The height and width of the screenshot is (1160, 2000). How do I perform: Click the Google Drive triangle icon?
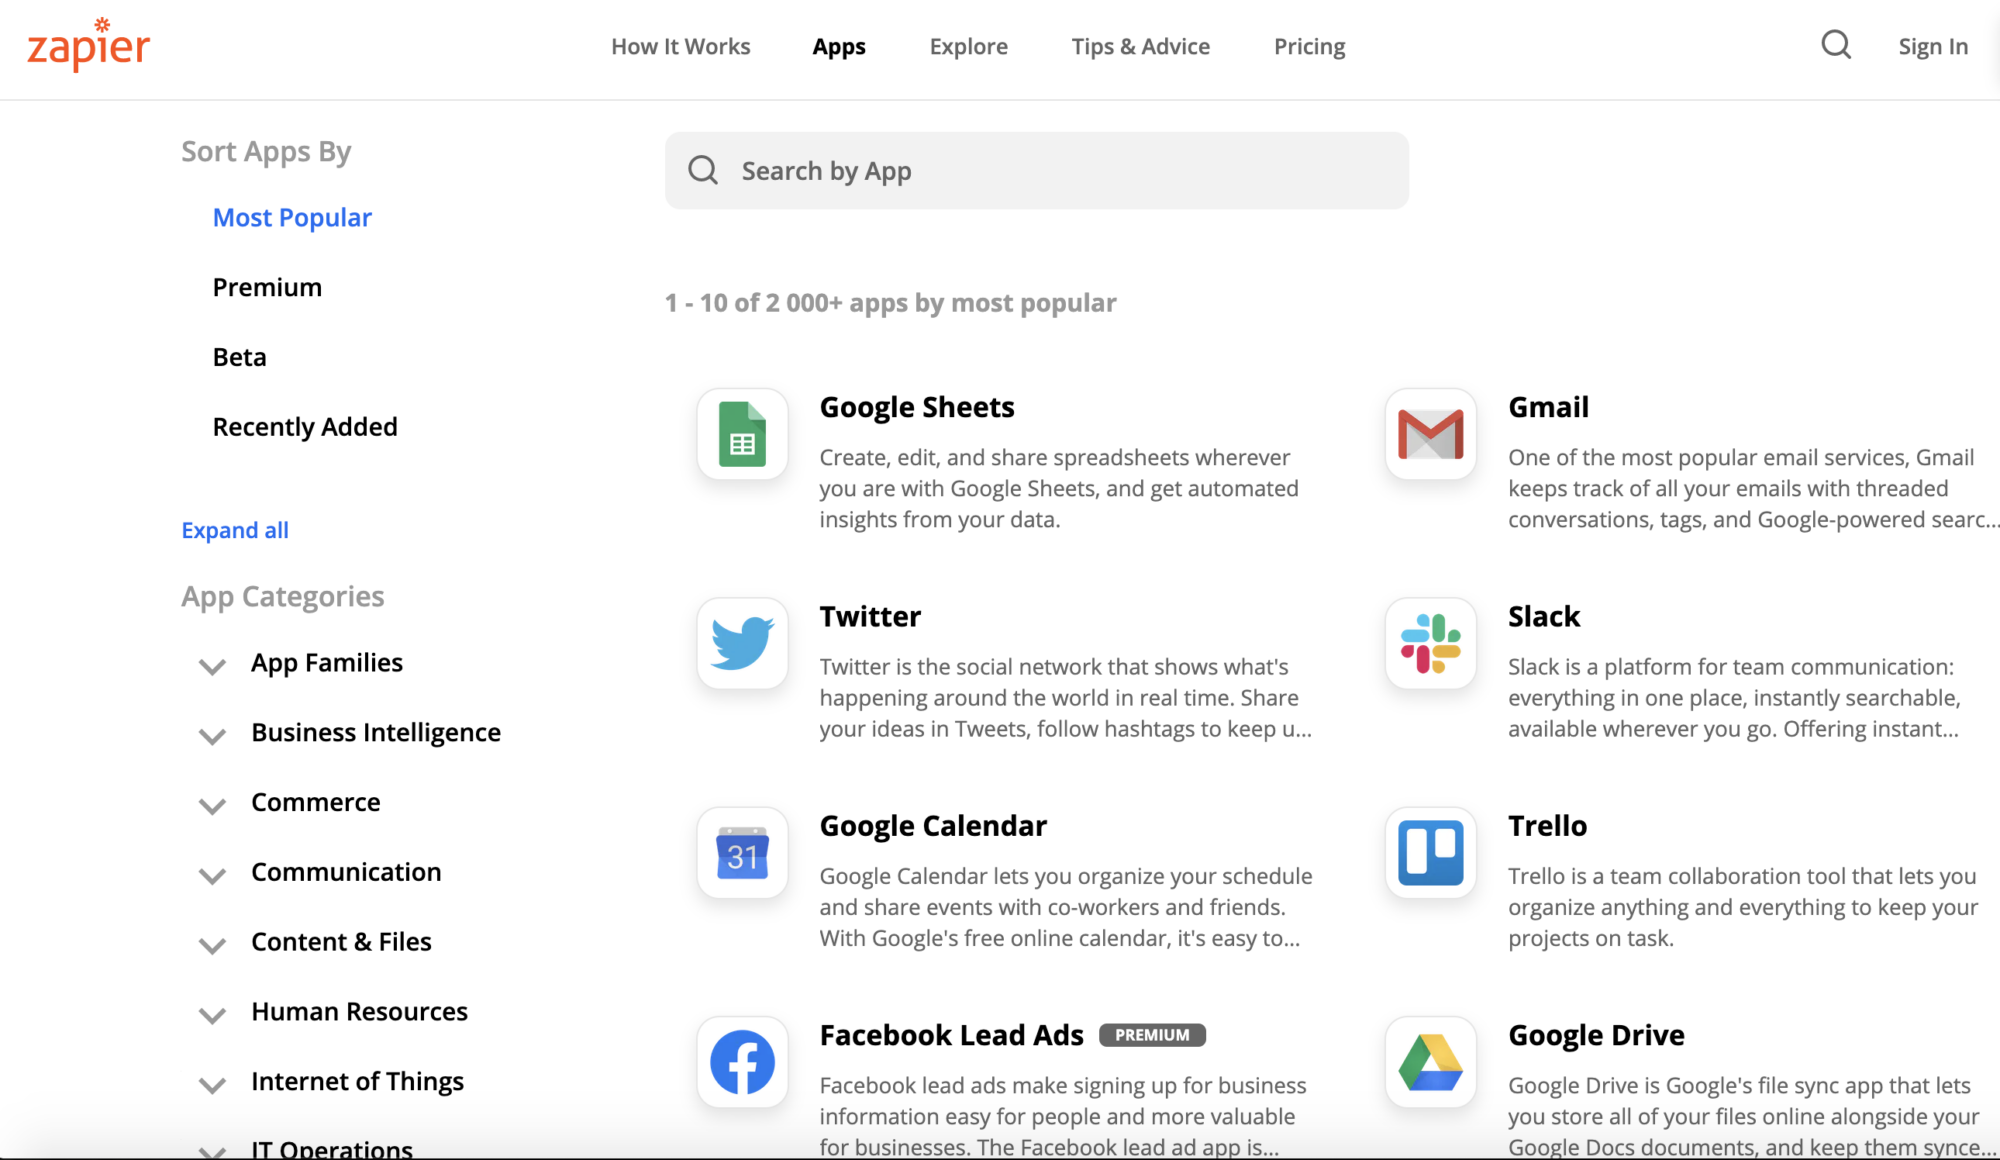(1431, 1062)
